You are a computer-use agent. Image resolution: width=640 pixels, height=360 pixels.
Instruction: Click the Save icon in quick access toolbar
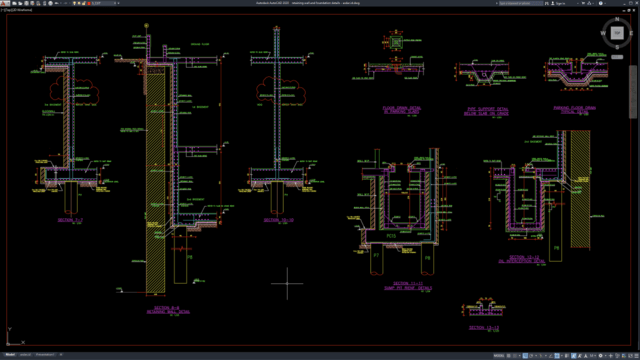[x=27, y=3]
